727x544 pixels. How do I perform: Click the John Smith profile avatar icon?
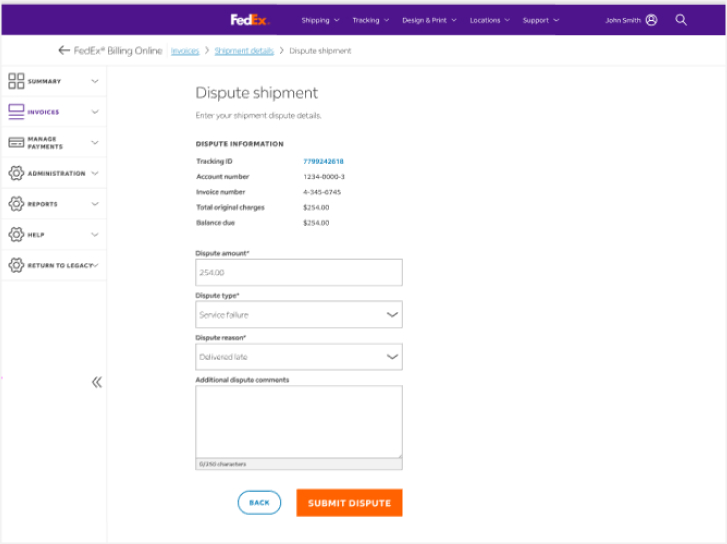(x=652, y=20)
